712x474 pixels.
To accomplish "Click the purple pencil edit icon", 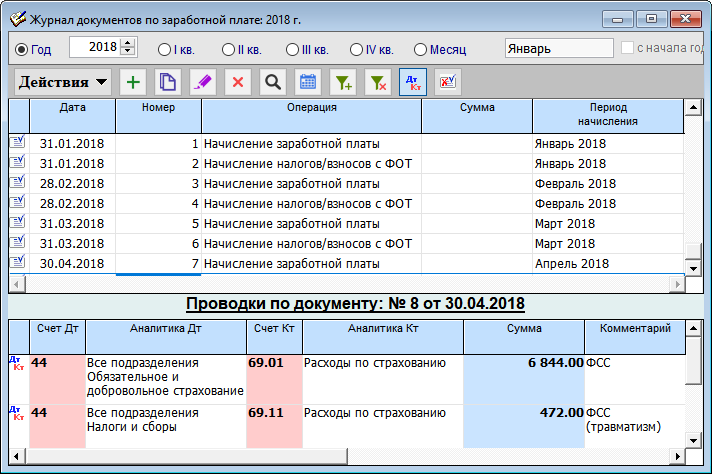I will (x=203, y=82).
